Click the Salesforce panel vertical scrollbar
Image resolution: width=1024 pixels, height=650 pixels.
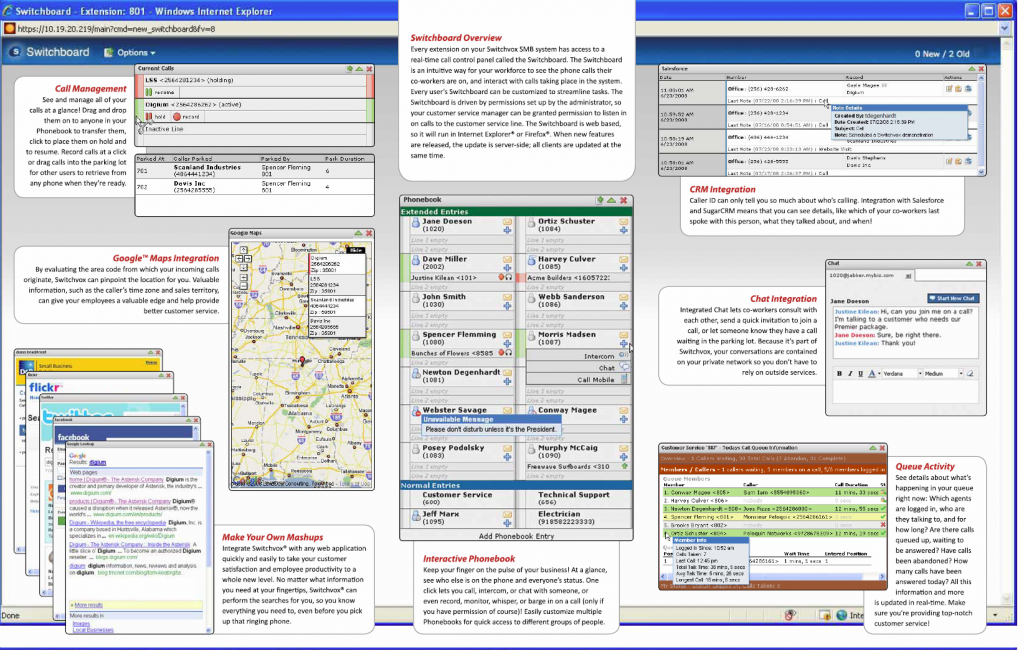click(x=981, y=124)
